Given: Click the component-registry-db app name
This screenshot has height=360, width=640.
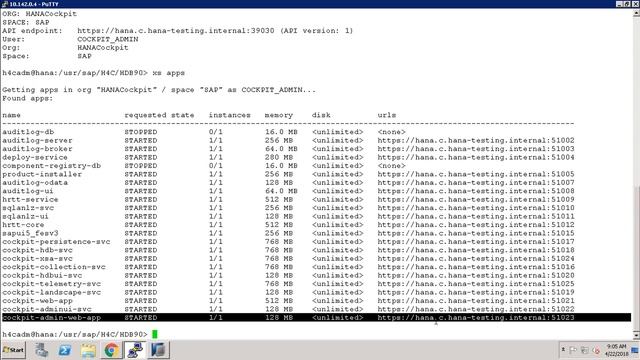Looking at the screenshot, I should [x=51, y=166].
